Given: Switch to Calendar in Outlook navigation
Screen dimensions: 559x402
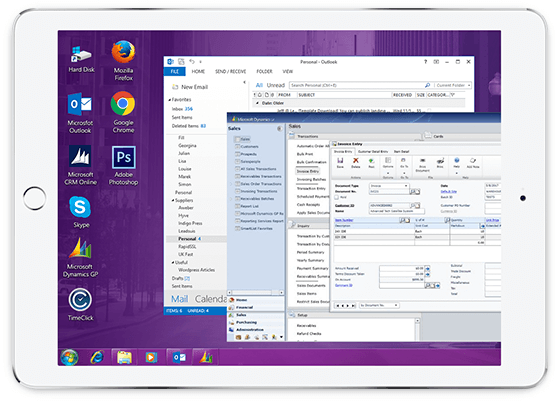Looking at the screenshot, I should click(211, 299).
